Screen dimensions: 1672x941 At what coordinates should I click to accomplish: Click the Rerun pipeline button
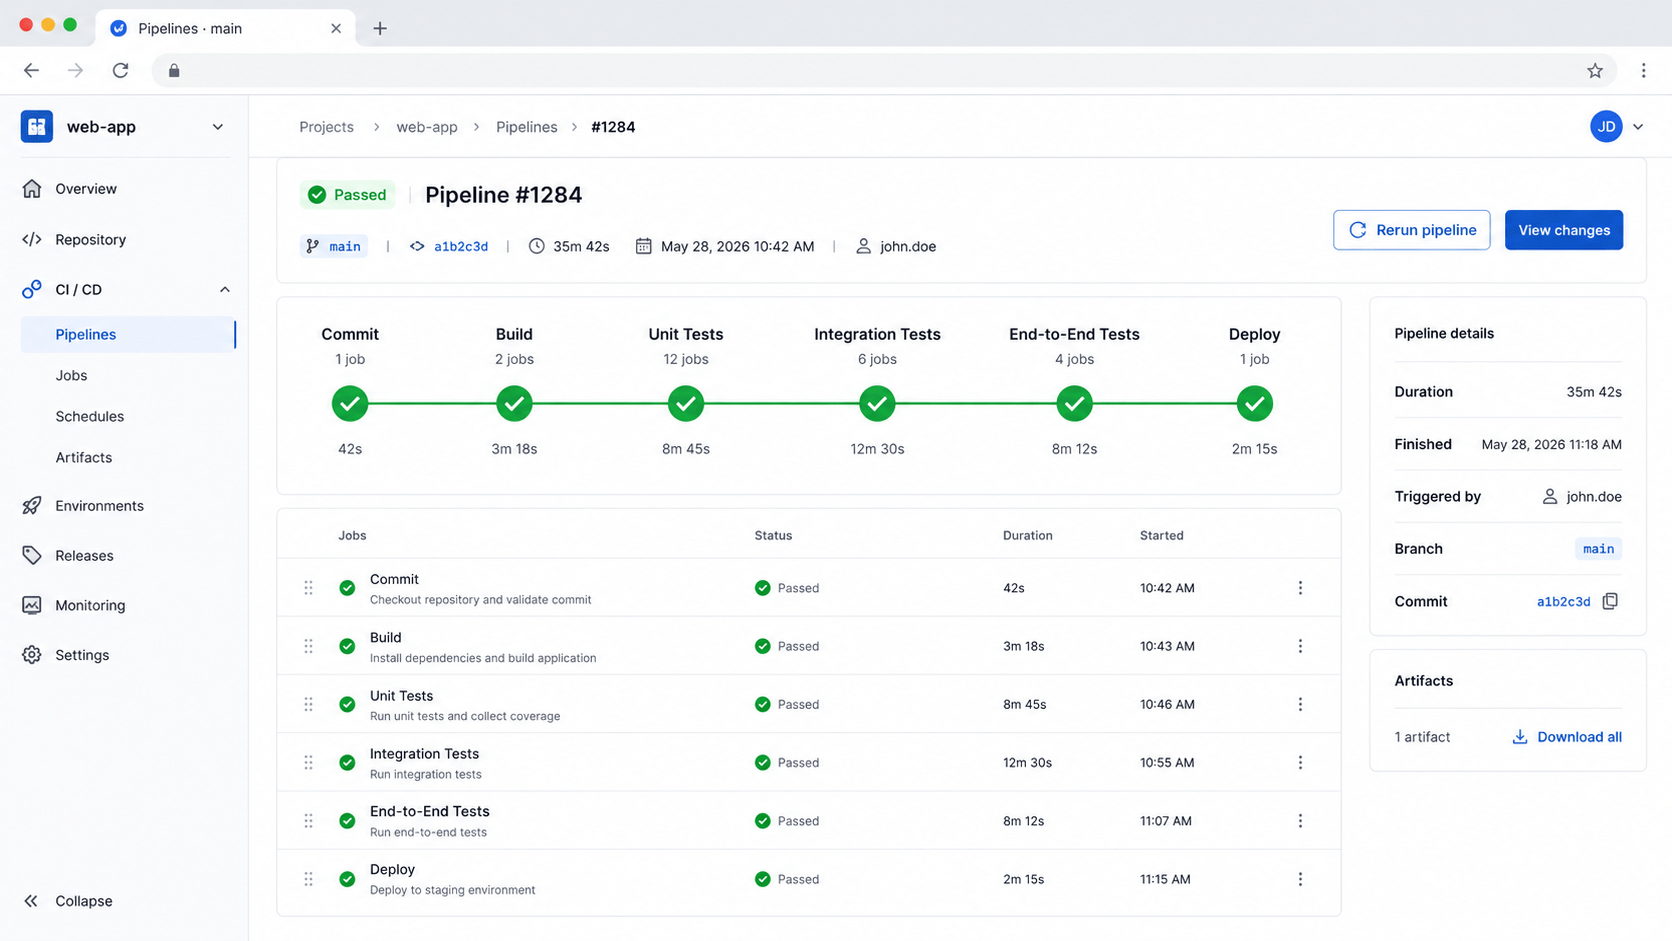1411,230
